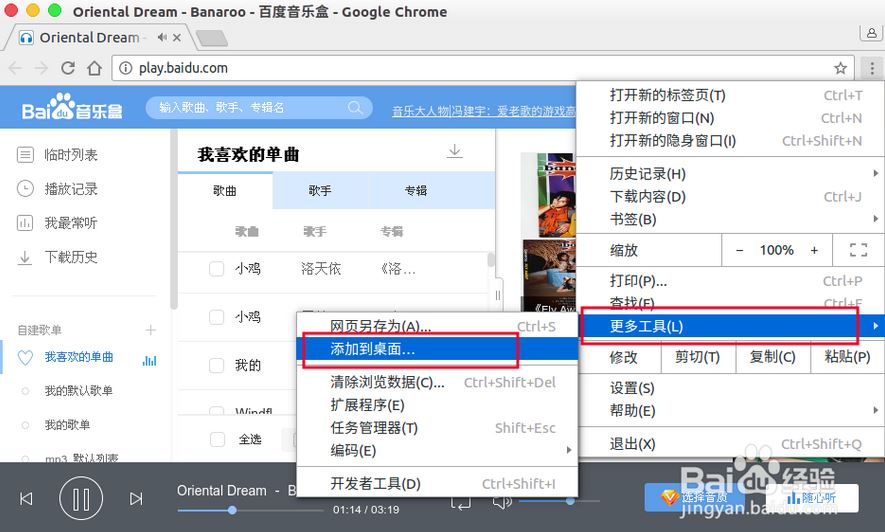885x532 pixels.
Task: Click 复制(C) copy button
Action: point(773,357)
